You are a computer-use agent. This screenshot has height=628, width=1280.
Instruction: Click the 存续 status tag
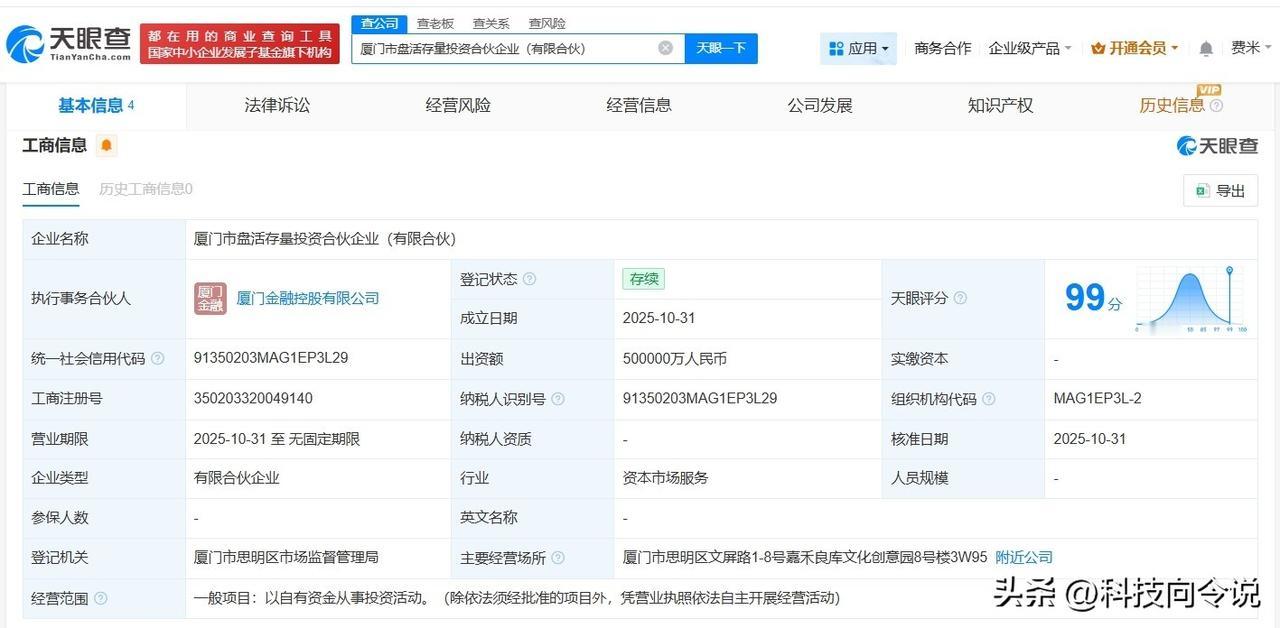643,279
